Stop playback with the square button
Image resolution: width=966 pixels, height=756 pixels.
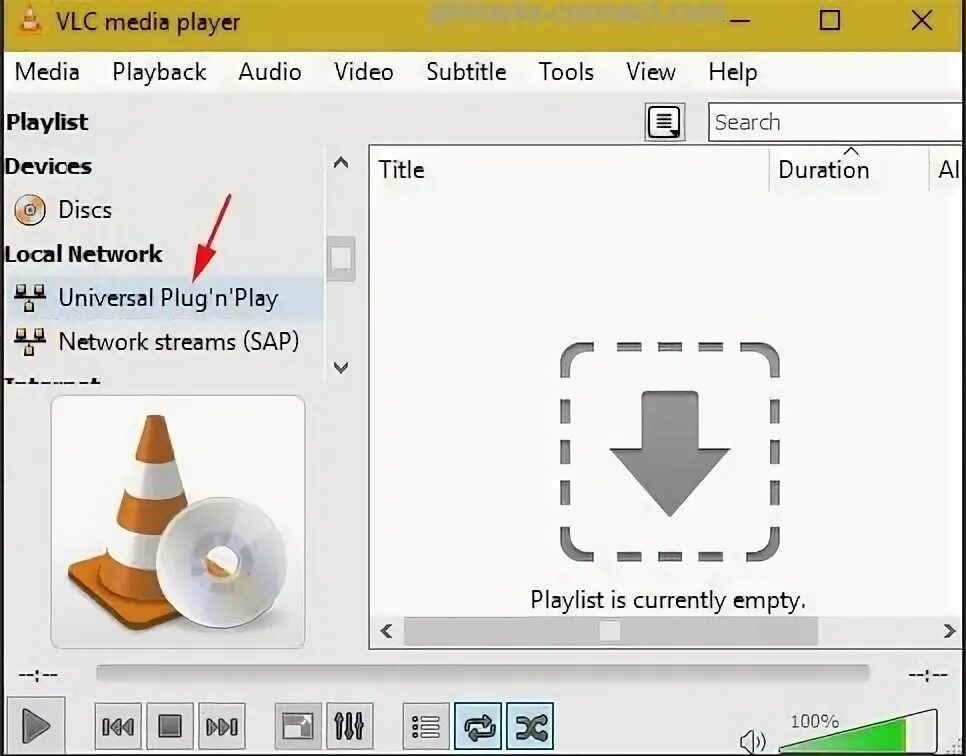170,726
